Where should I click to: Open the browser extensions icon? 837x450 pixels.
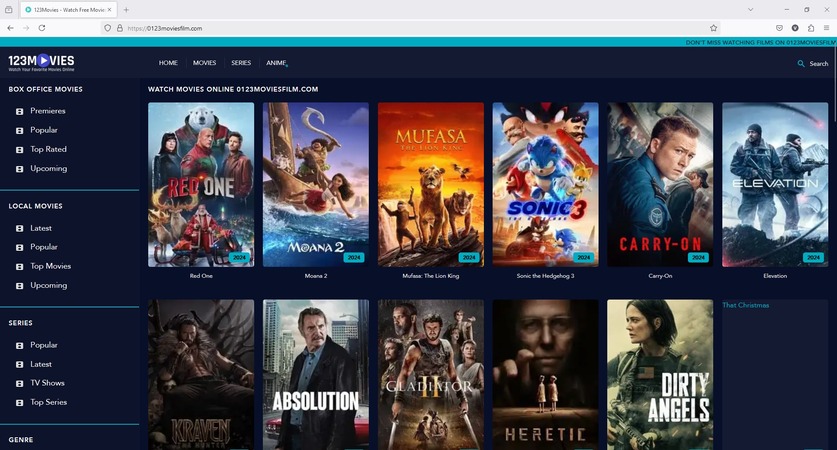(811, 28)
